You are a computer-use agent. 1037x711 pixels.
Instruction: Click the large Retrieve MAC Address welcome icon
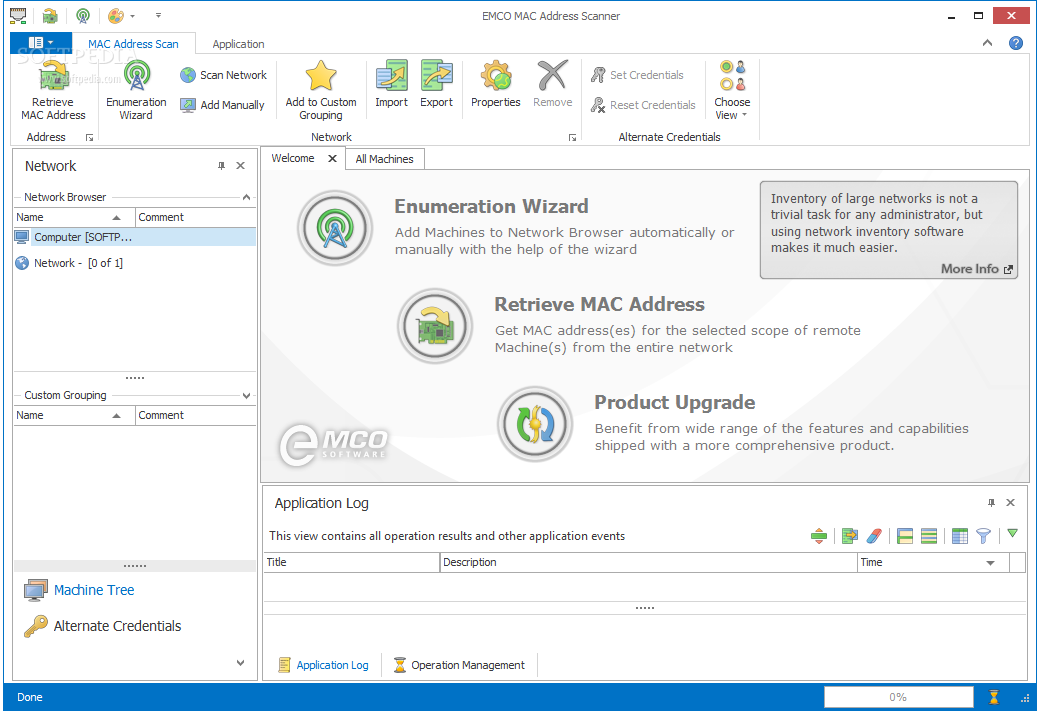click(x=435, y=325)
